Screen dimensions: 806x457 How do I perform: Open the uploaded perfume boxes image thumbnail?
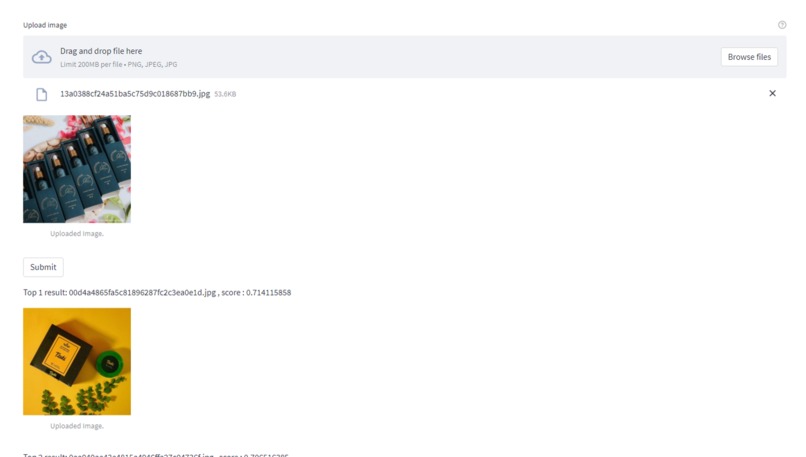tap(77, 169)
